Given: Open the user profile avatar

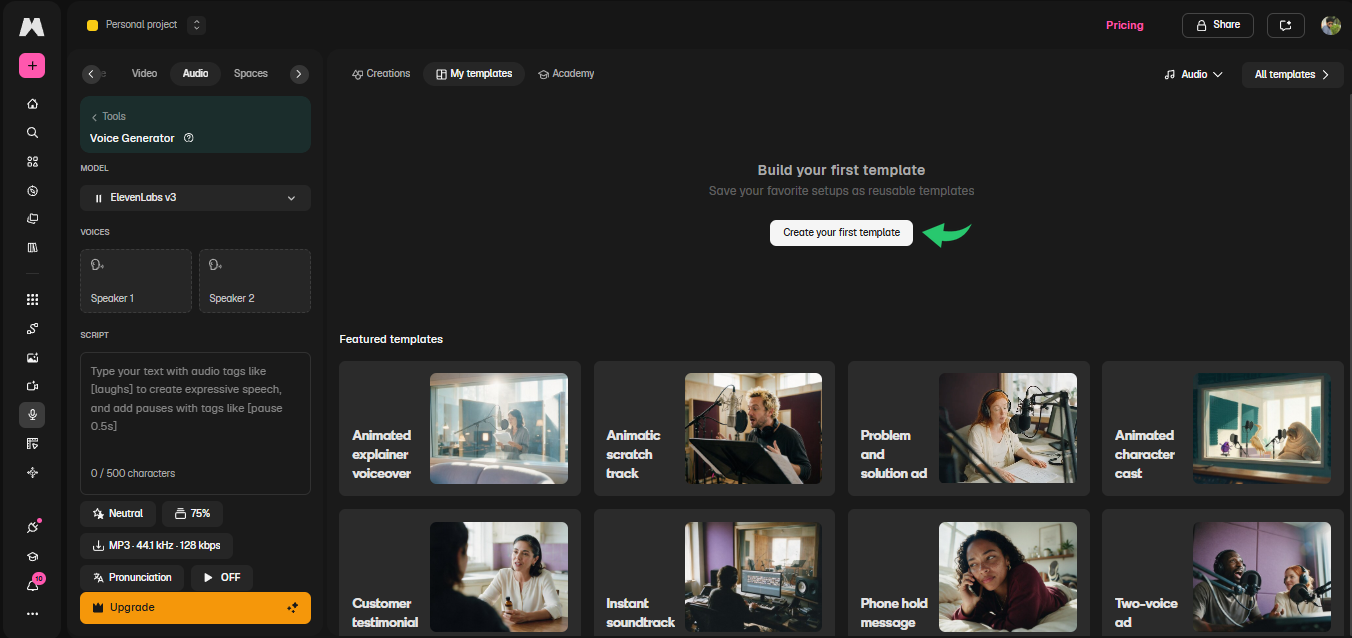Looking at the screenshot, I should [x=1331, y=25].
